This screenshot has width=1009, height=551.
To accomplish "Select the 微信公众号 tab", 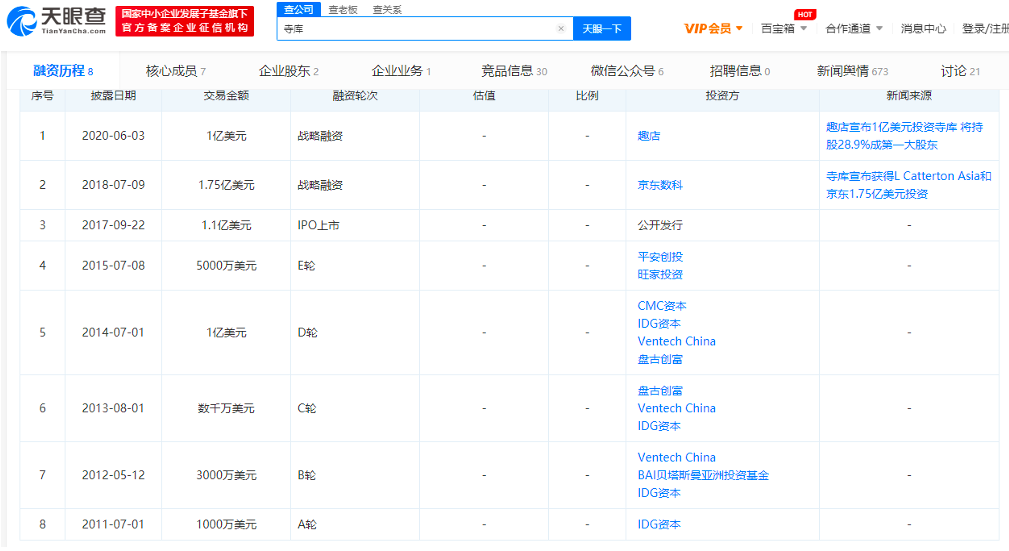I will pos(627,71).
